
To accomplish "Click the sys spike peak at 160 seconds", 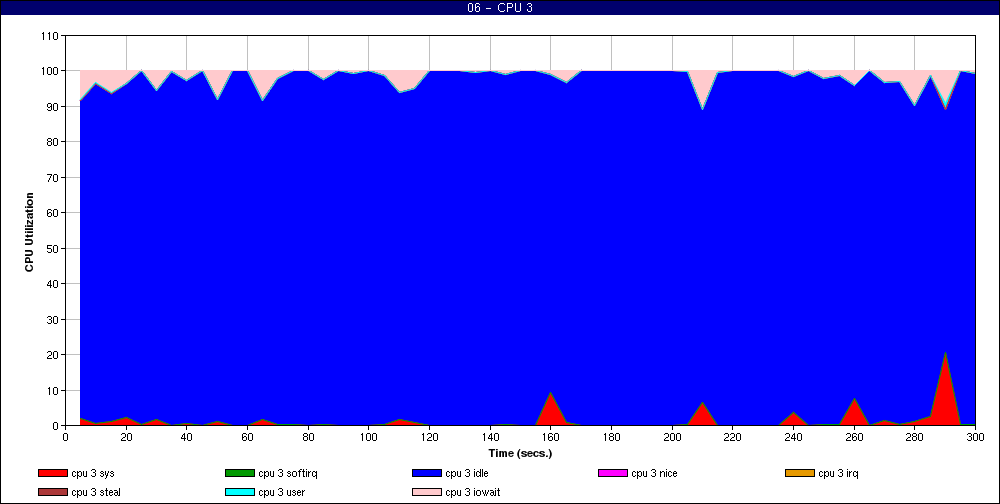I will [550, 393].
